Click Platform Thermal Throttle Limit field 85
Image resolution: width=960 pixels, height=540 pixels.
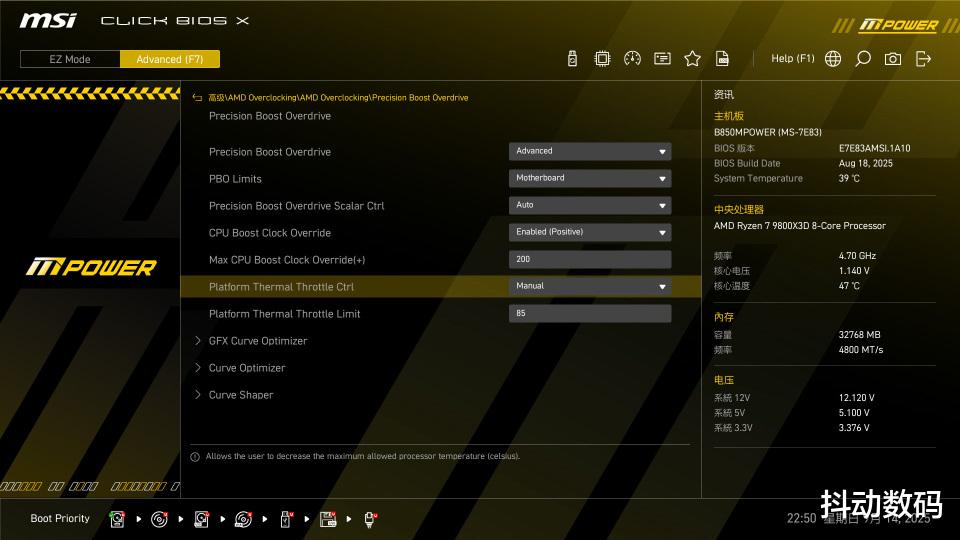tap(590, 313)
